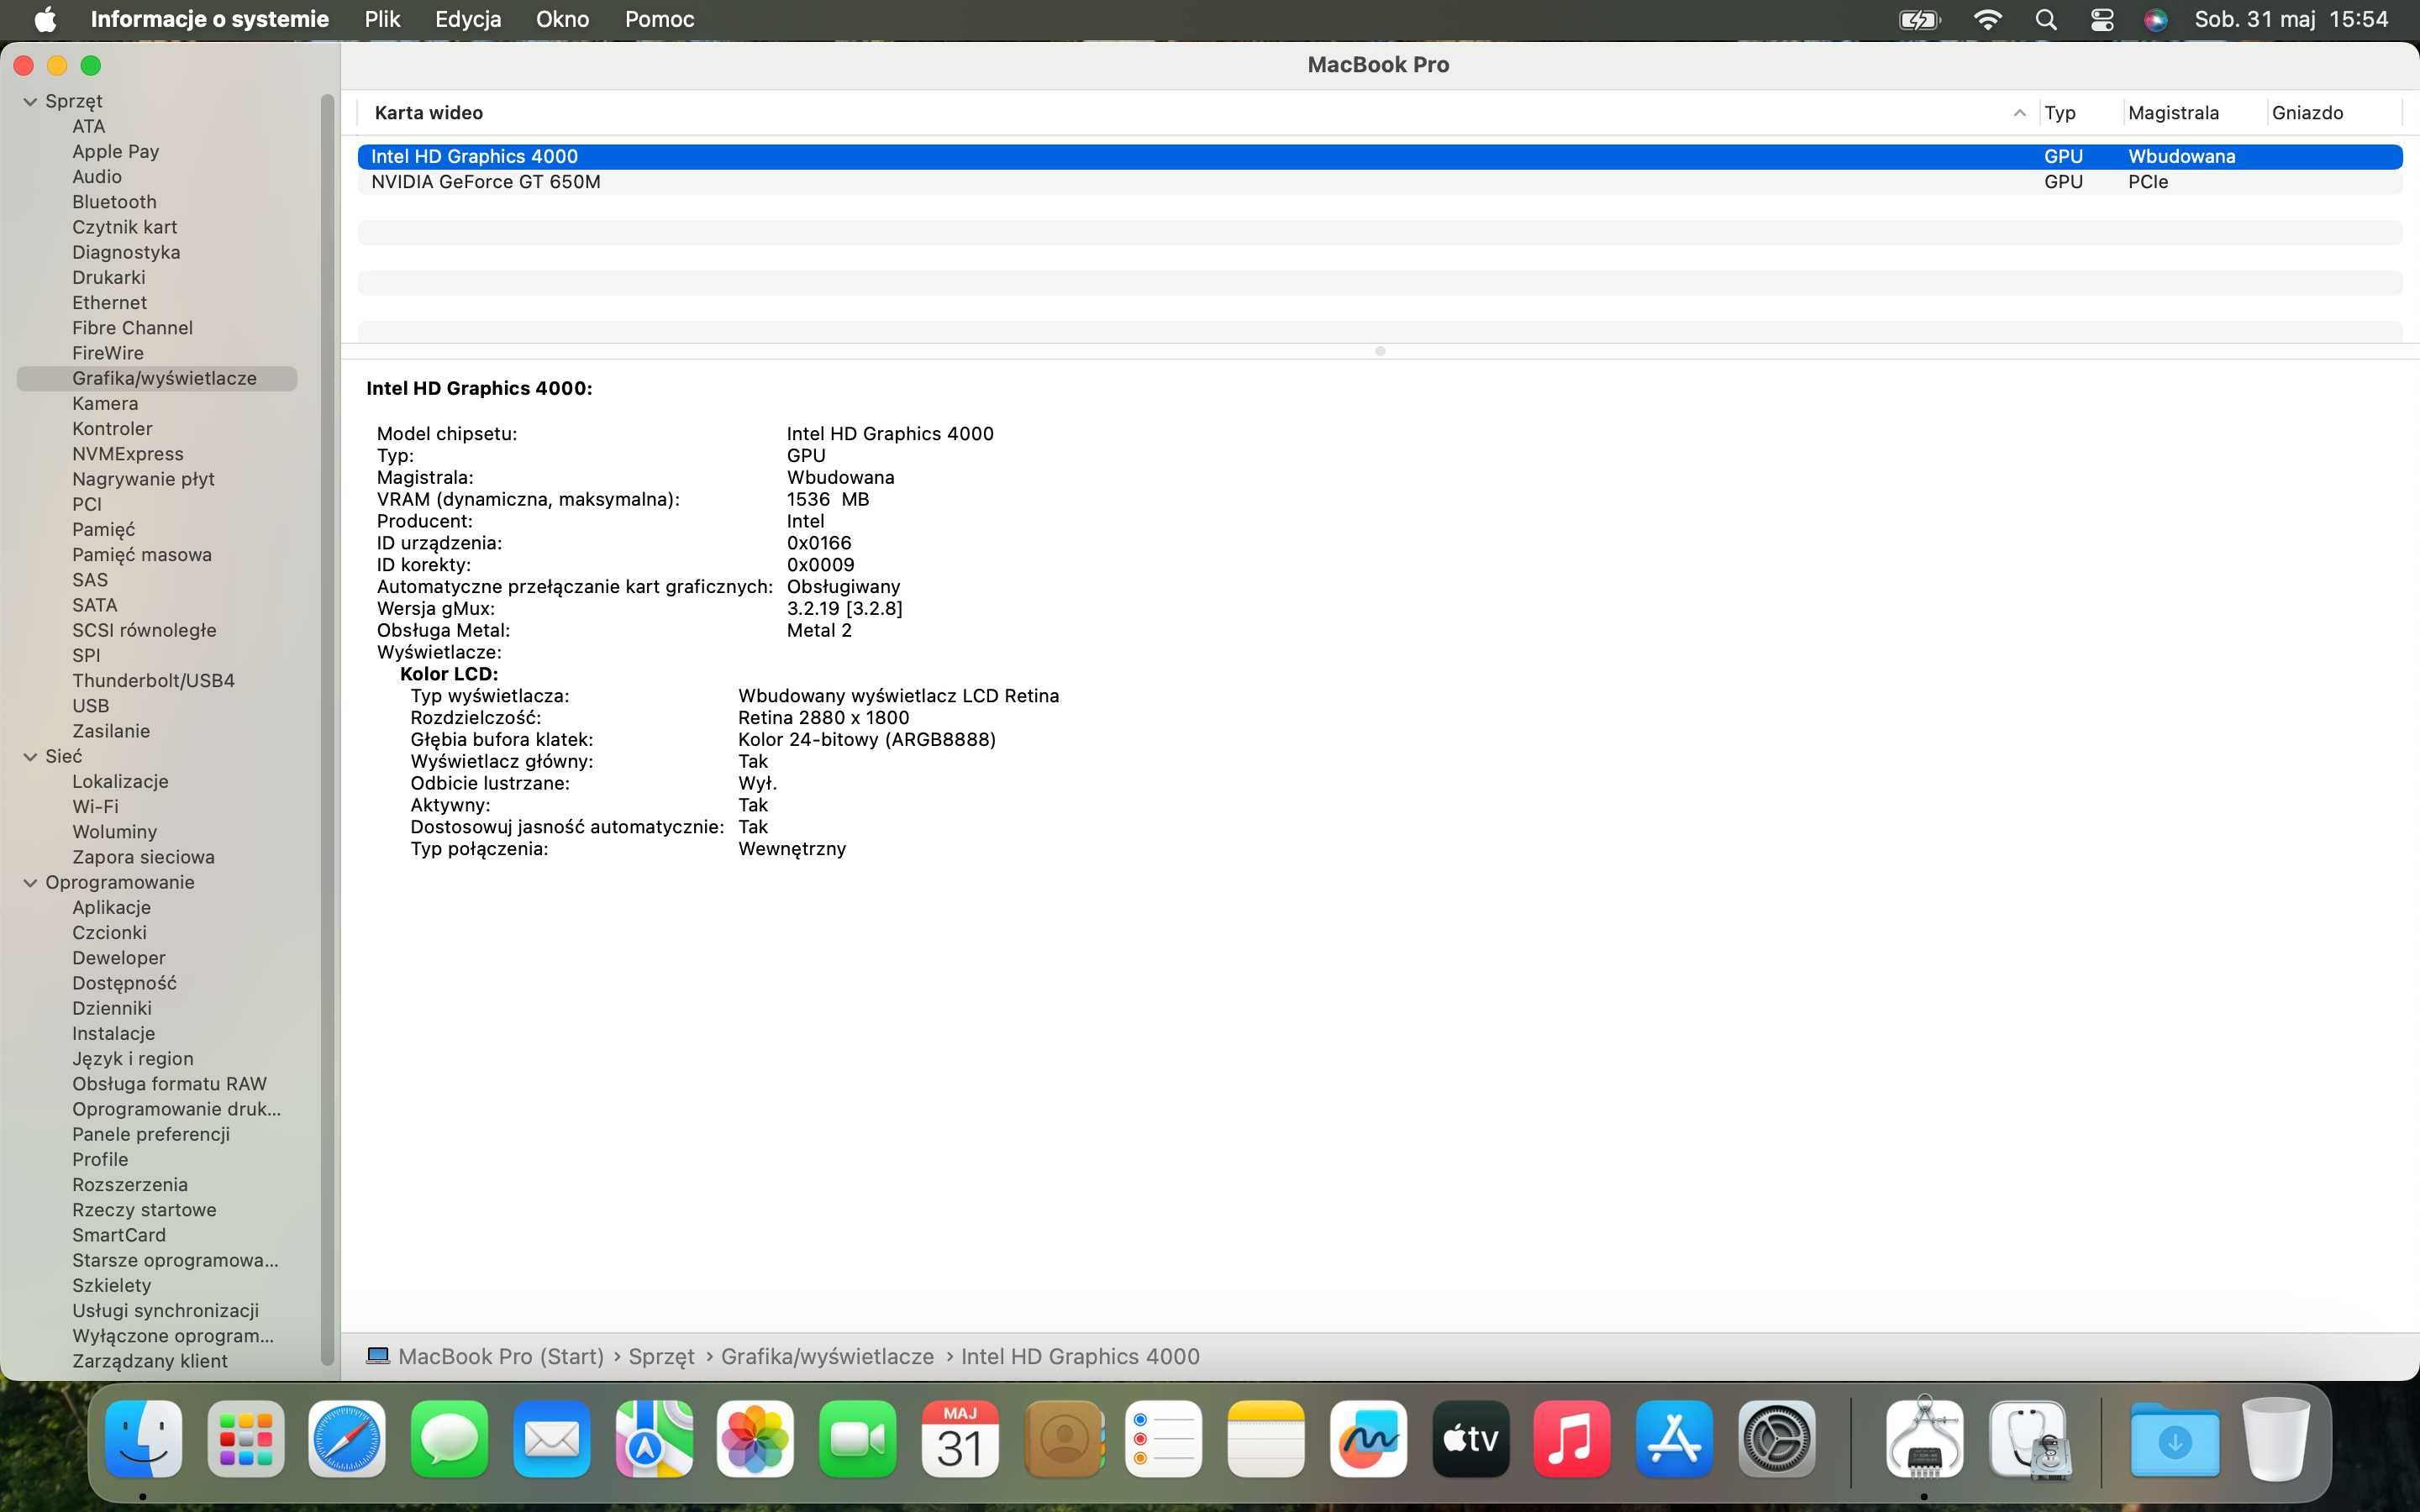This screenshot has height=1512, width=2420.
Task: Select NVIDIA GeForce GT 650M row
Action: 1380,182
